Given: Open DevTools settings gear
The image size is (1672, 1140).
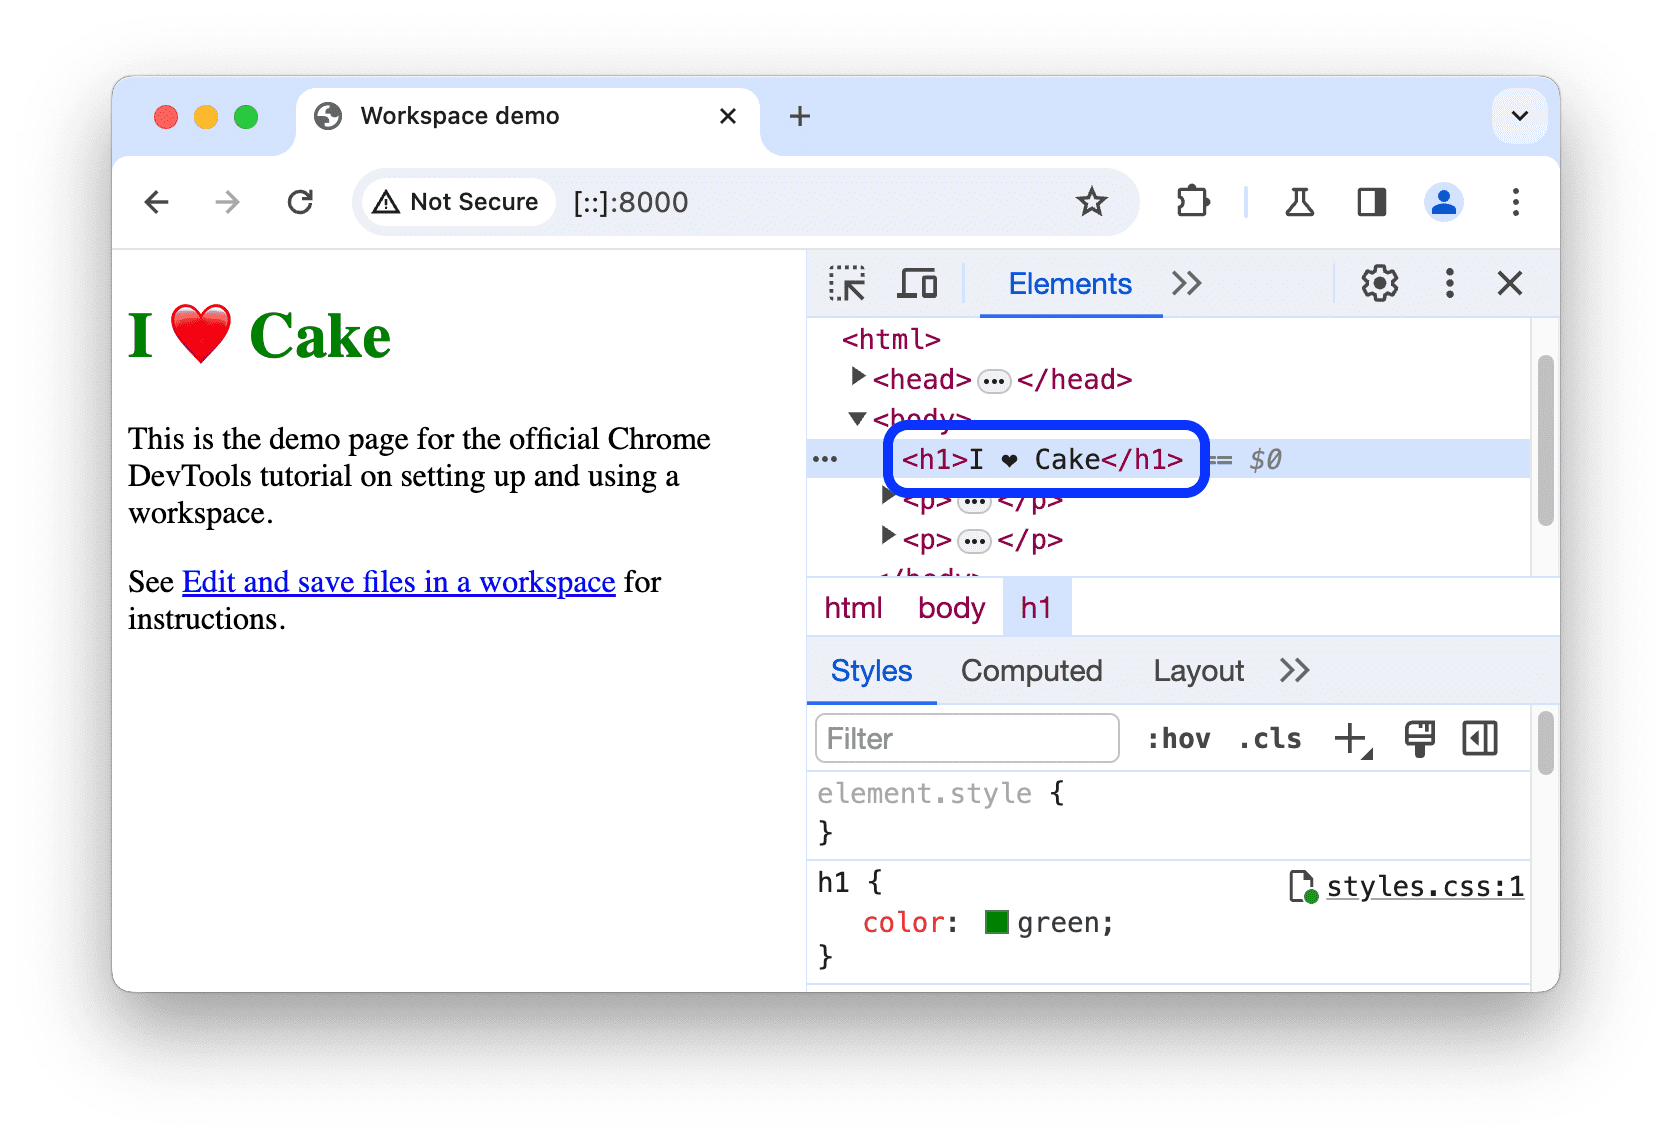Looking at the screenshot, I should click(x=1379, y=283).
